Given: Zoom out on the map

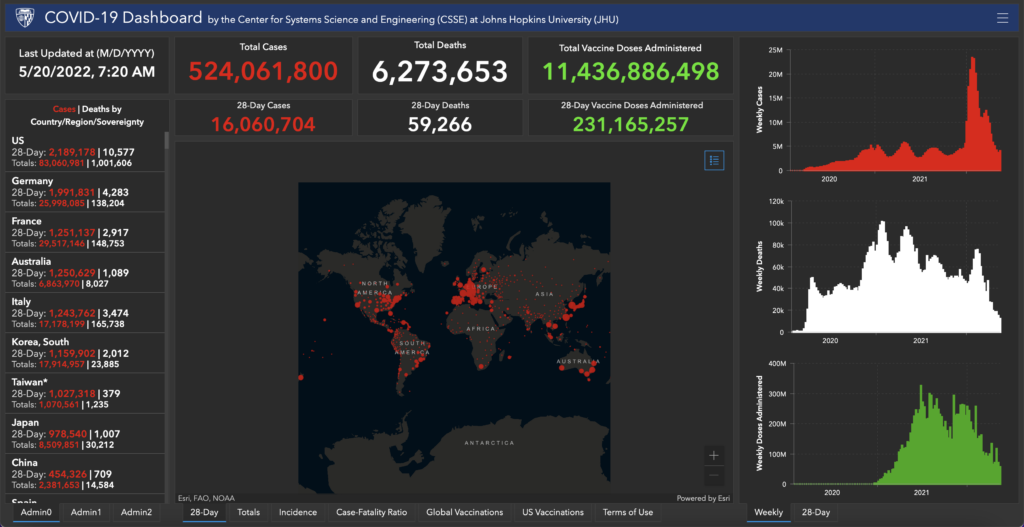Looking at the screenshot, I should tap(713, 476).
